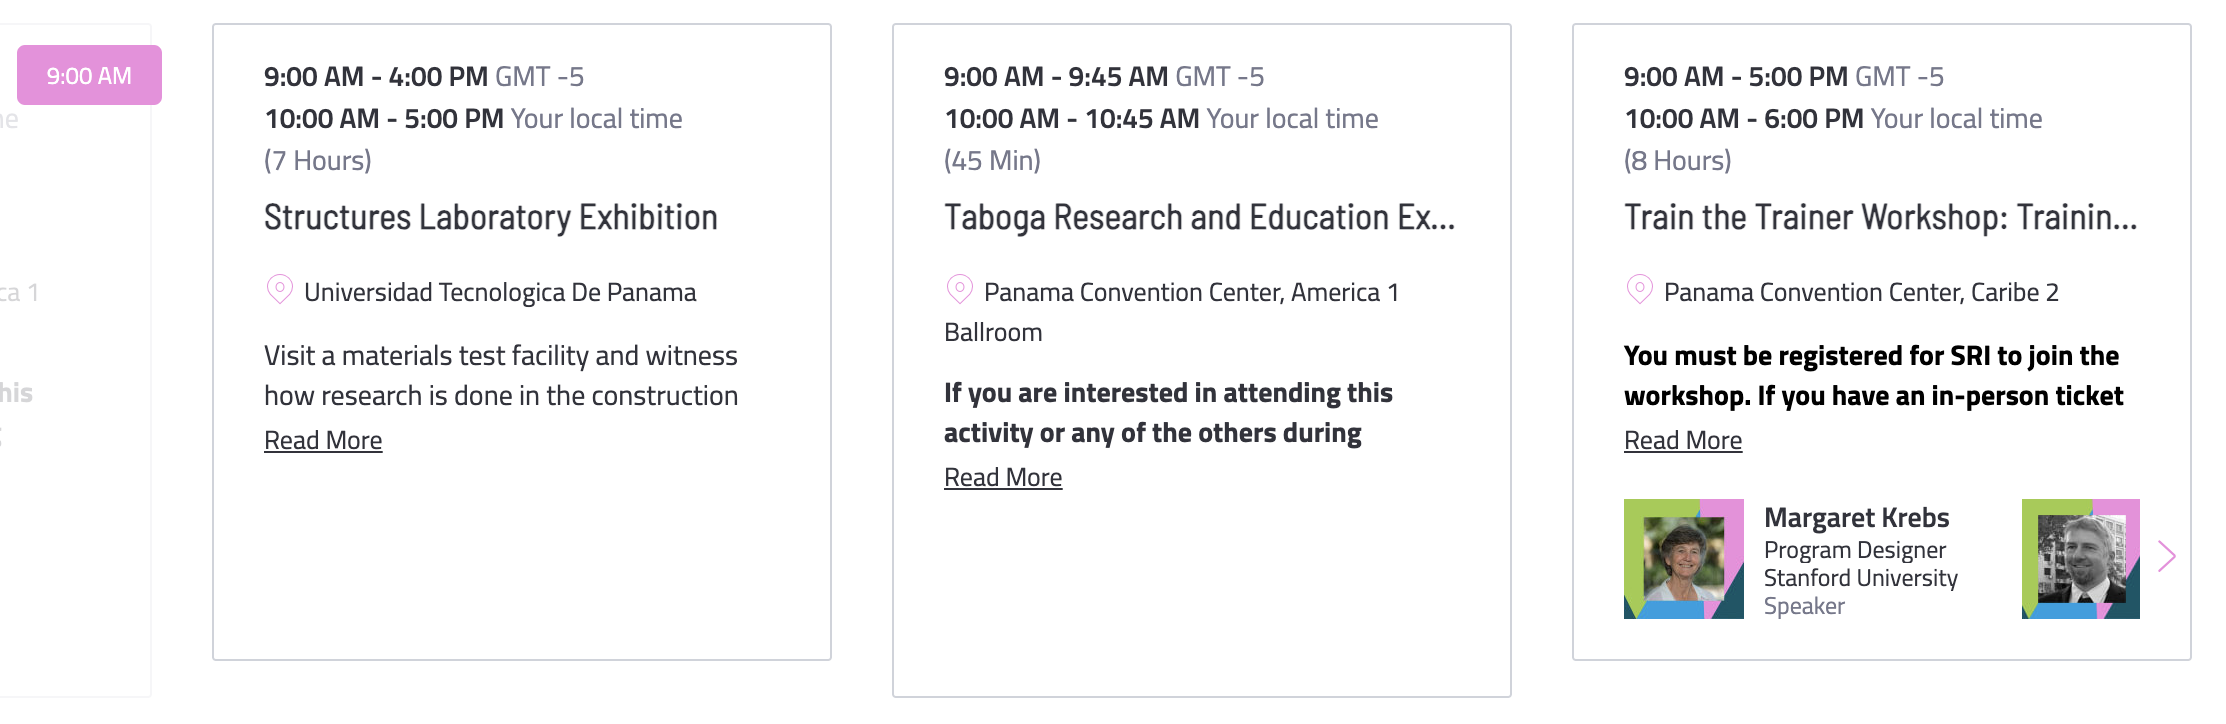Show next speaker with right chevron arrow
This screenshot has width=2226, height=724.
tap(2167, 556)
